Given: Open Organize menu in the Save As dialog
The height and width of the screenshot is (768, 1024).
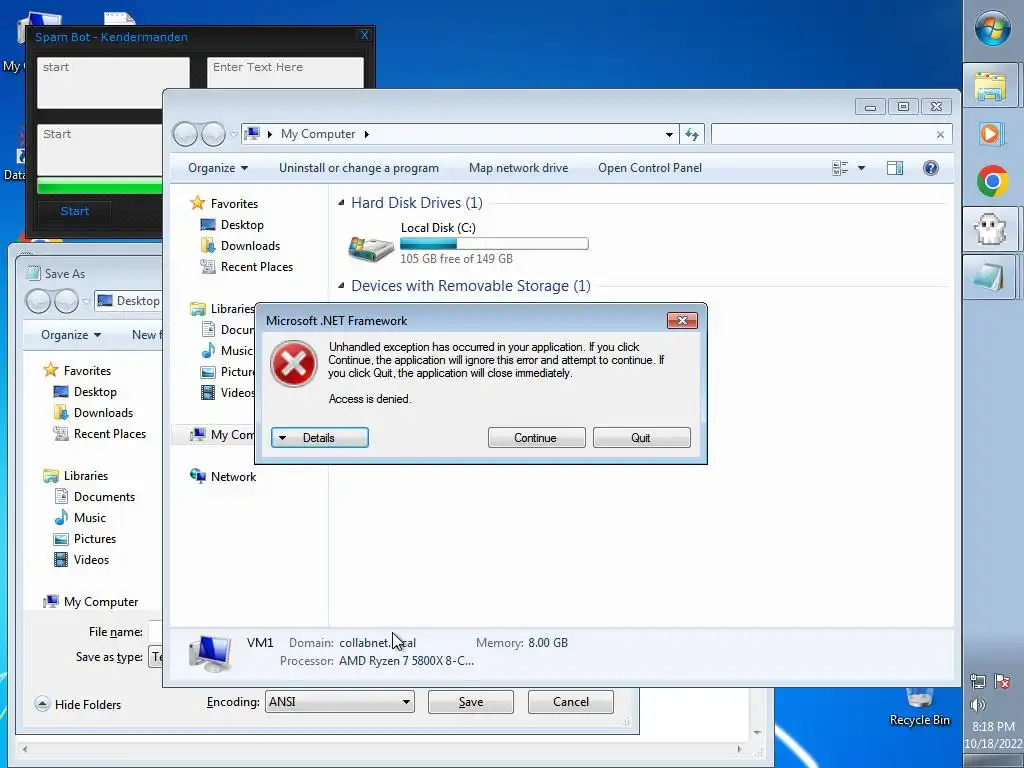Looking at the screenshot, I should [x=71, y=335].
